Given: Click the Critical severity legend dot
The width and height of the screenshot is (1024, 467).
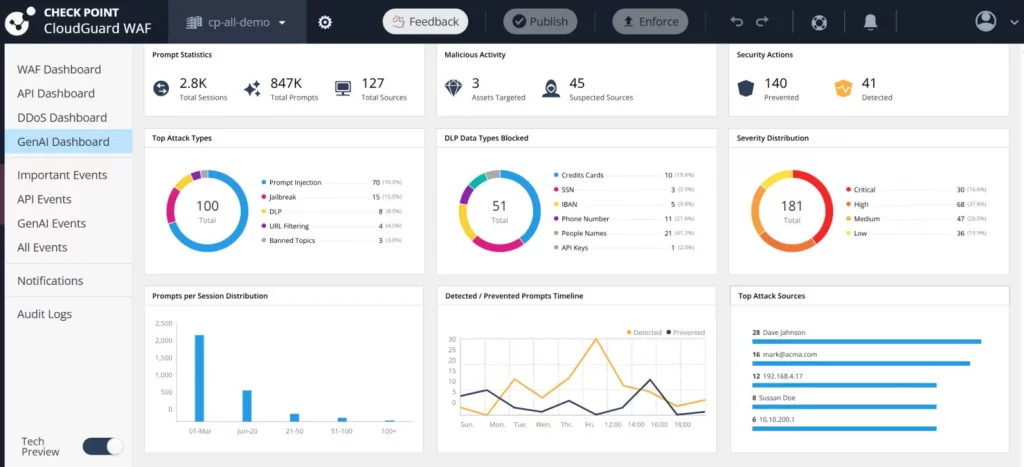Looking at the screenshot, I should 848,189.
